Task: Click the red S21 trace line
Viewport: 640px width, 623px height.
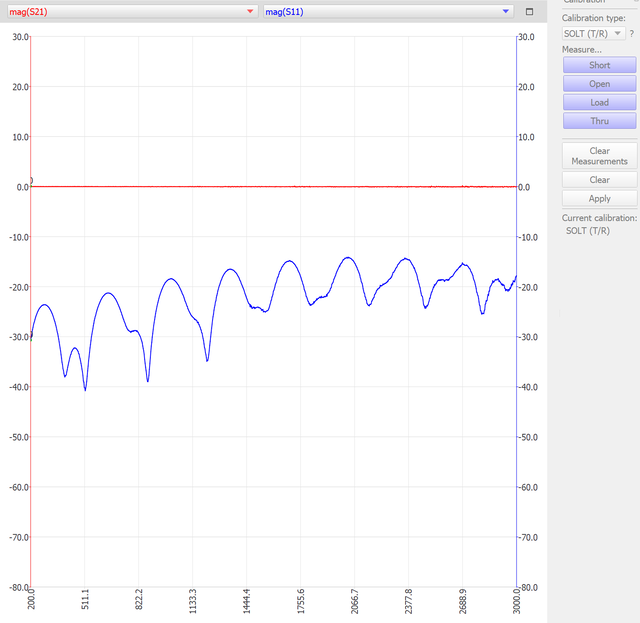Action: pyautogui.click(x=273, y=187)
